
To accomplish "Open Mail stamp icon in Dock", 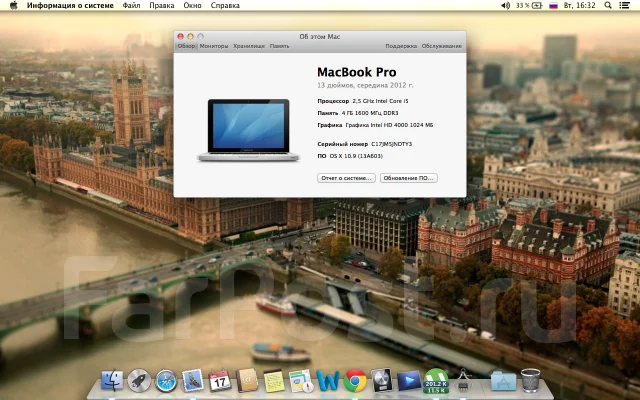I will coord(193,380).
